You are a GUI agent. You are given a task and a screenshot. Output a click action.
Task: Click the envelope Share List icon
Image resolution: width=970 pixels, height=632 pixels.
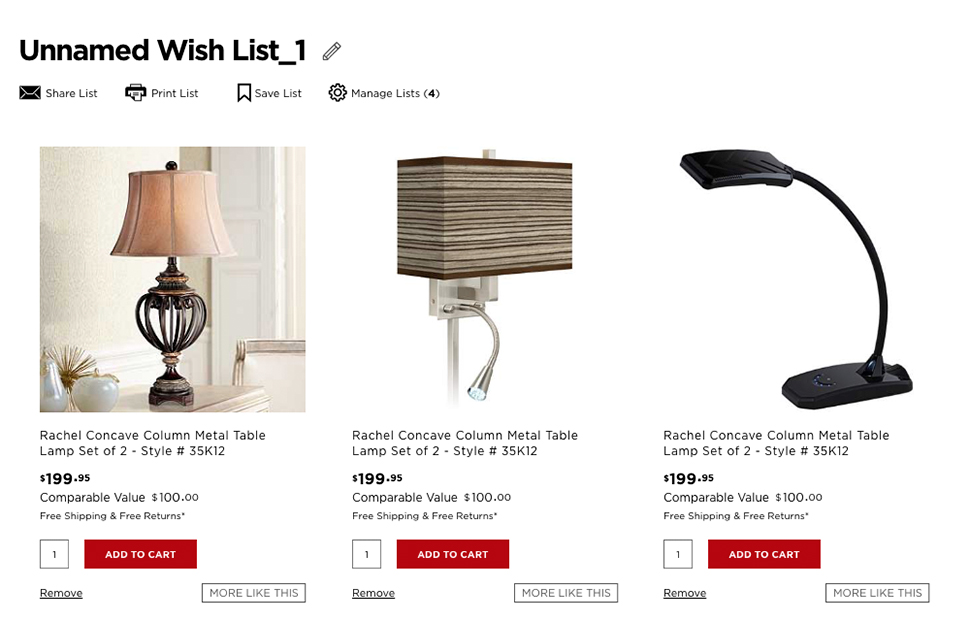click(x=30, y=93)
